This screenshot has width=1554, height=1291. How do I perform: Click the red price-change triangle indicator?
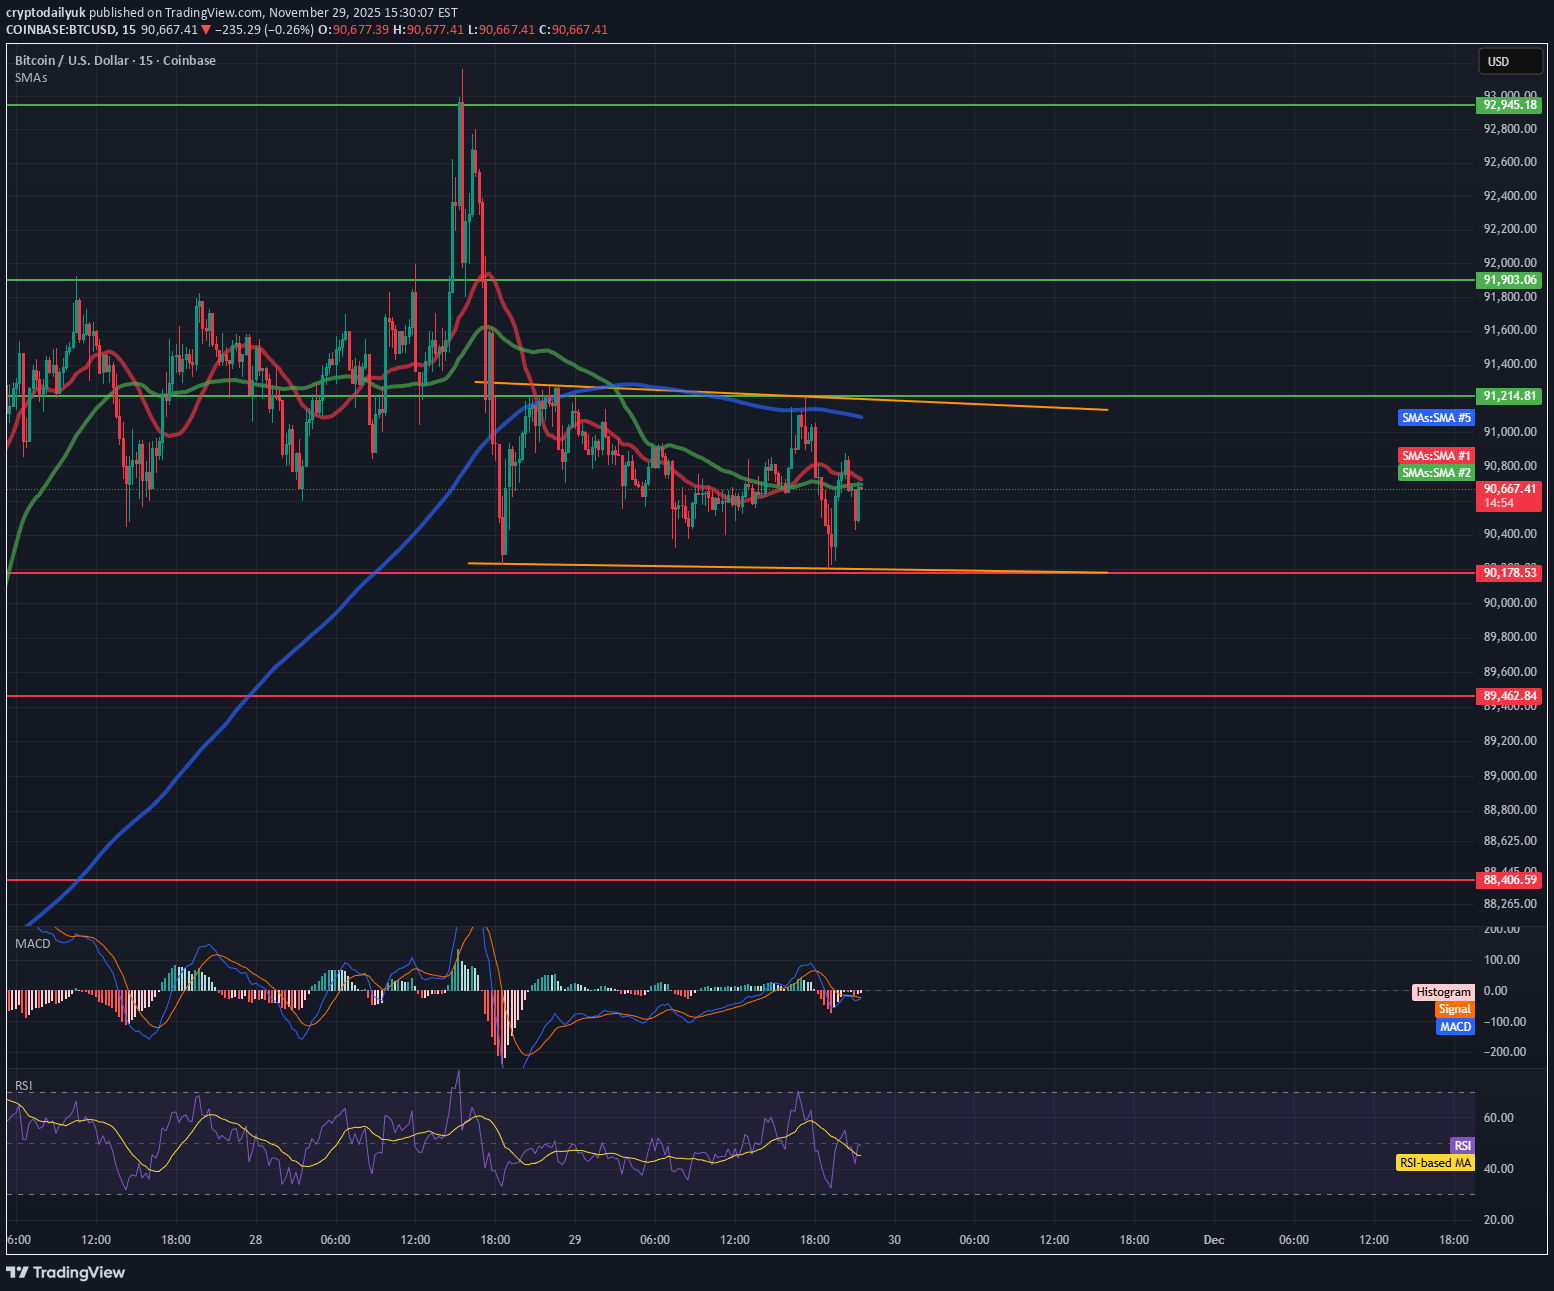click(x=205, y=30)
